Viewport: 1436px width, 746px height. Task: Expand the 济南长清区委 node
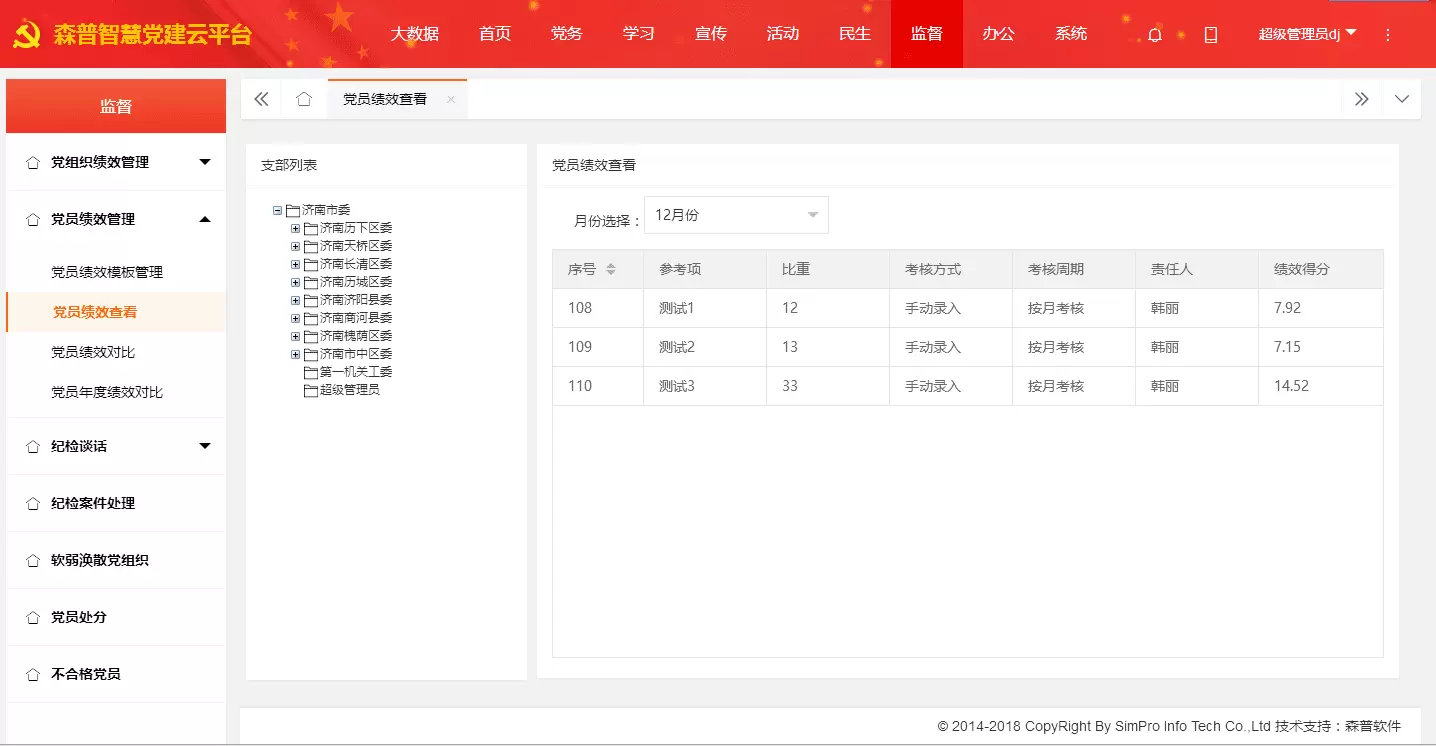click(x=295, y=265)
